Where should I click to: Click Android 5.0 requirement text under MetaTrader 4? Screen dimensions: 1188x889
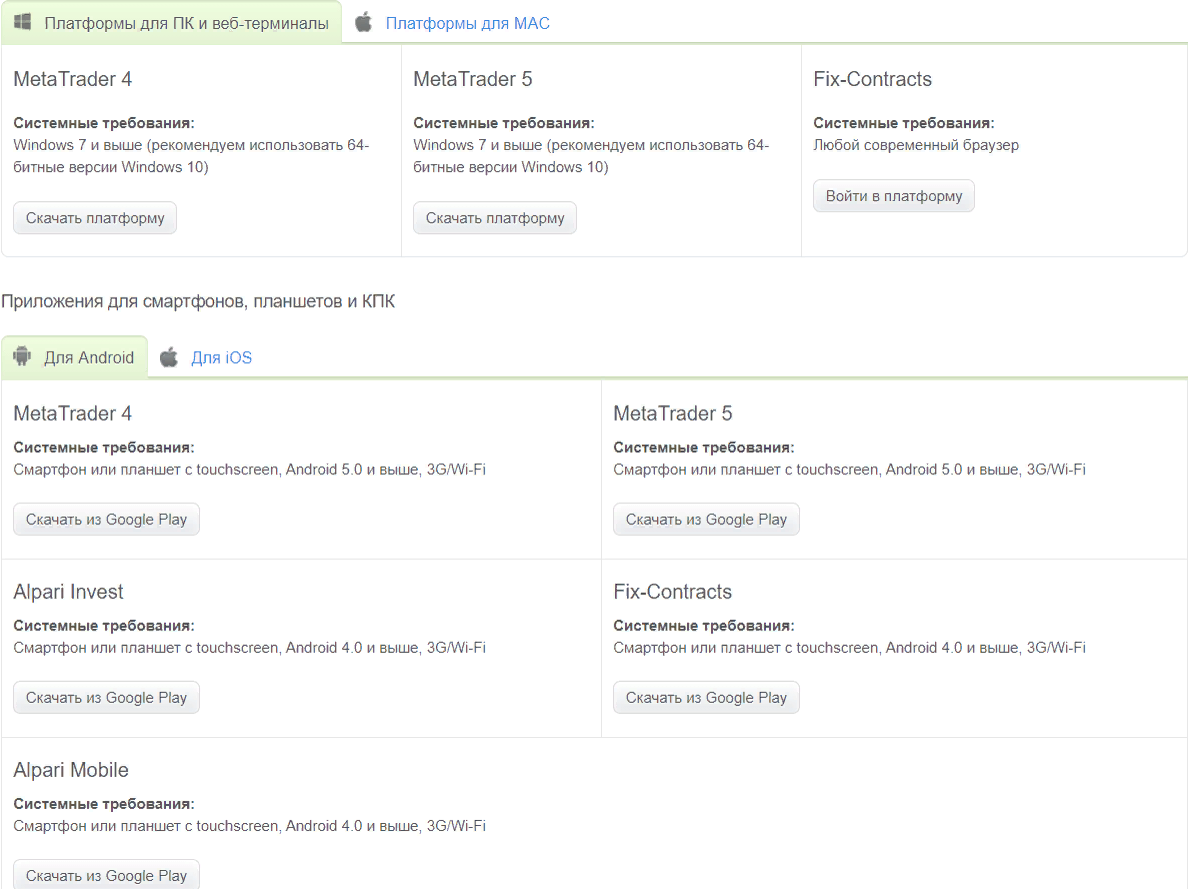tap(249, 470)
